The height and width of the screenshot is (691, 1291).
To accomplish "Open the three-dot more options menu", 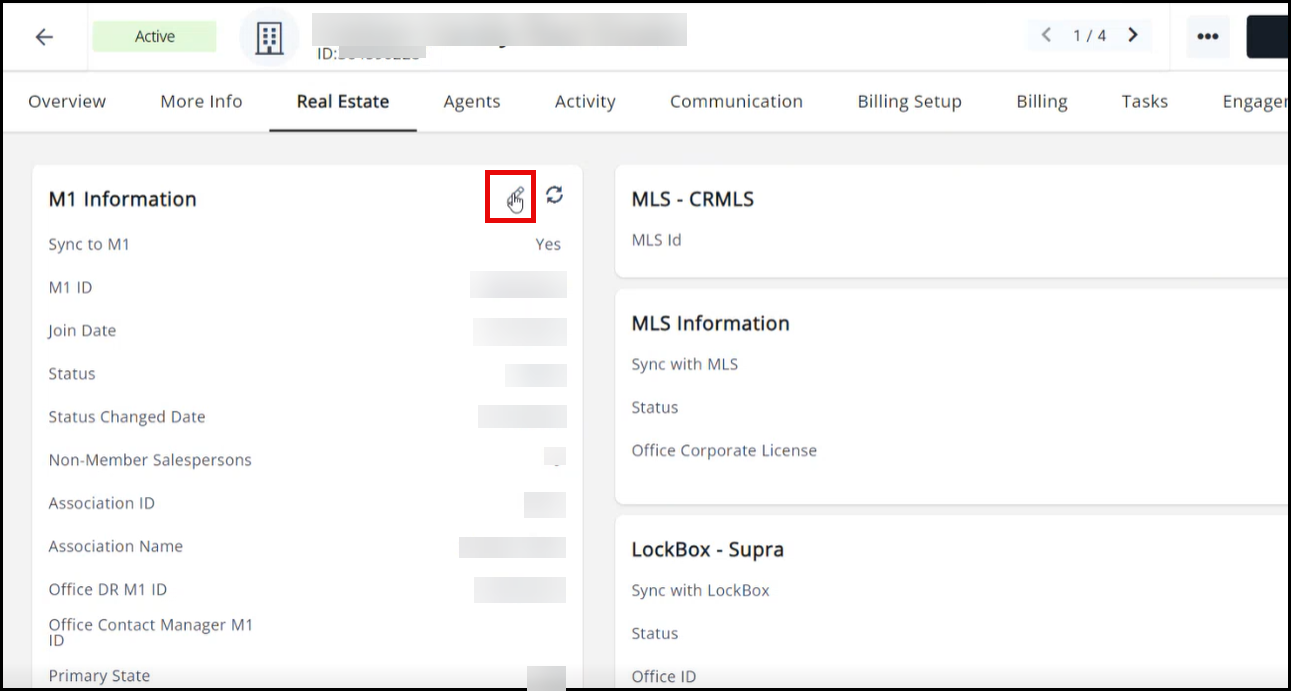I will click(1208, 37).
